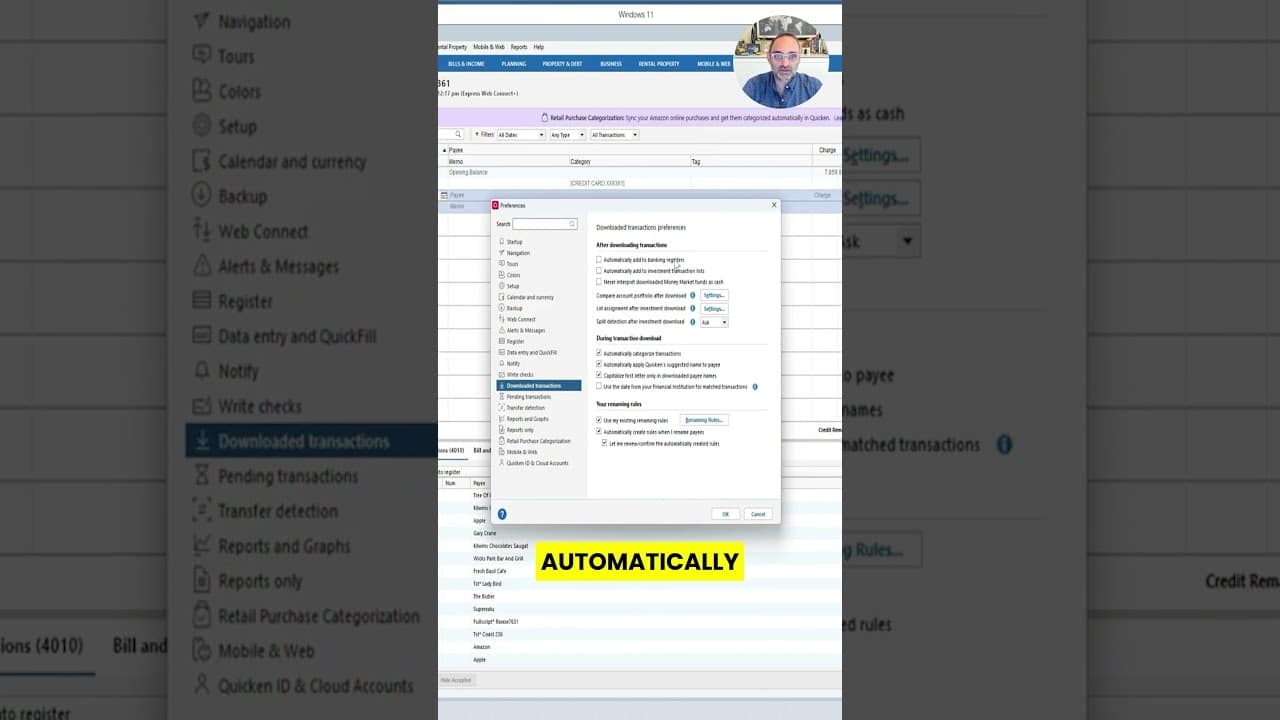Sort by the Payee column header arrow
Image resolution: width=1280 pixels, height=720 pixels.
tap(445, 150)
